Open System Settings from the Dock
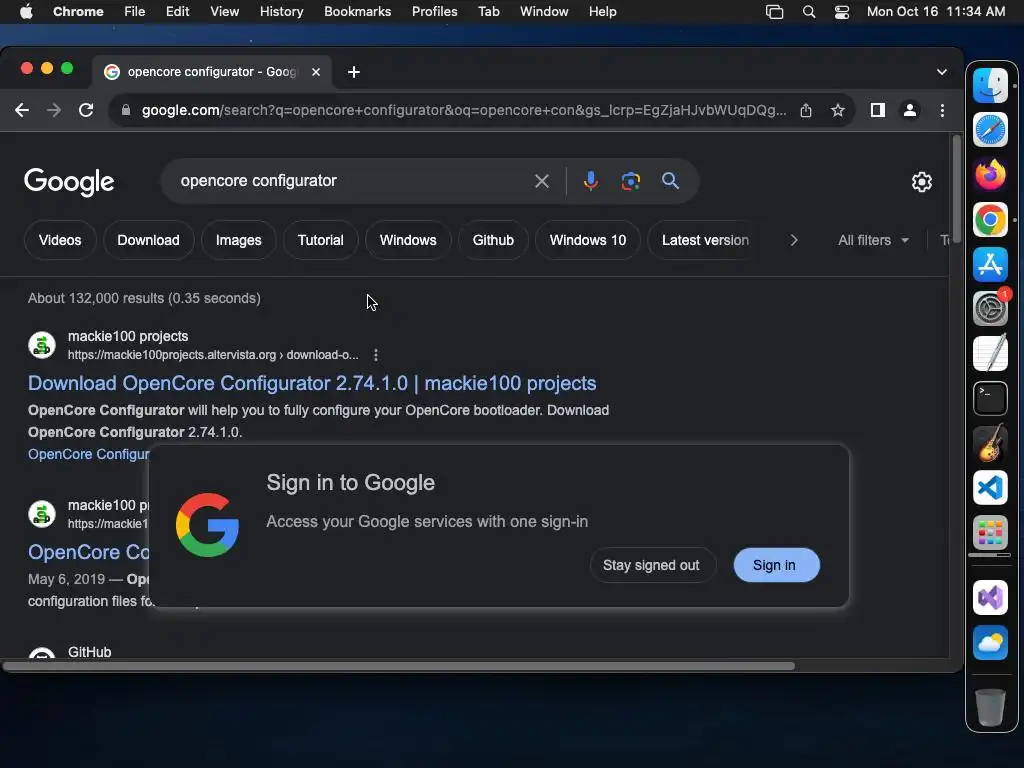 coord(990,308)
